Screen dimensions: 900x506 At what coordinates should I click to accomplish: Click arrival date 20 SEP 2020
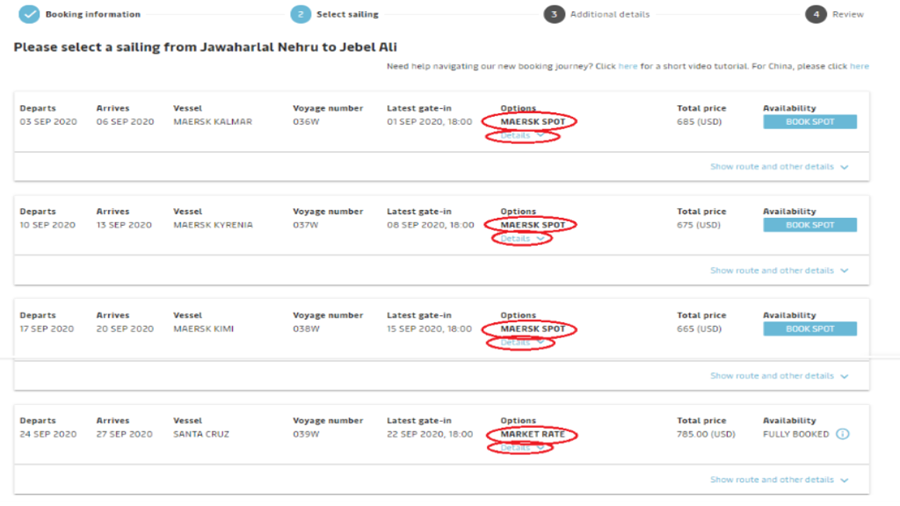click(125, 329)
